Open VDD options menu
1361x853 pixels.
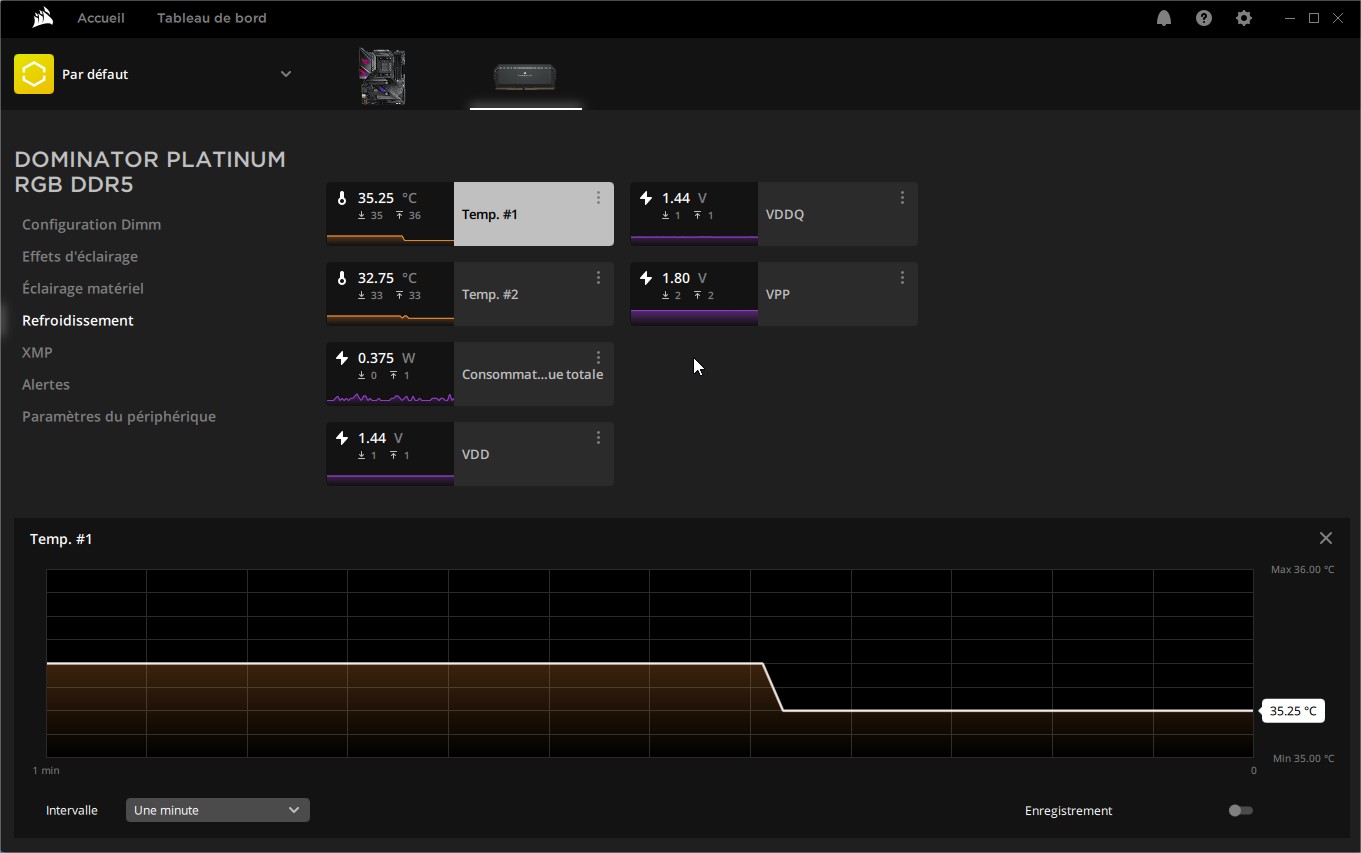point(598,438)
